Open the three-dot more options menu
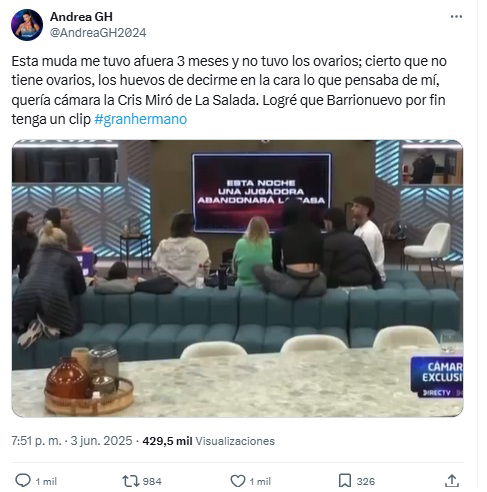Screen dimensions: 487x492 tap(456, 16)
